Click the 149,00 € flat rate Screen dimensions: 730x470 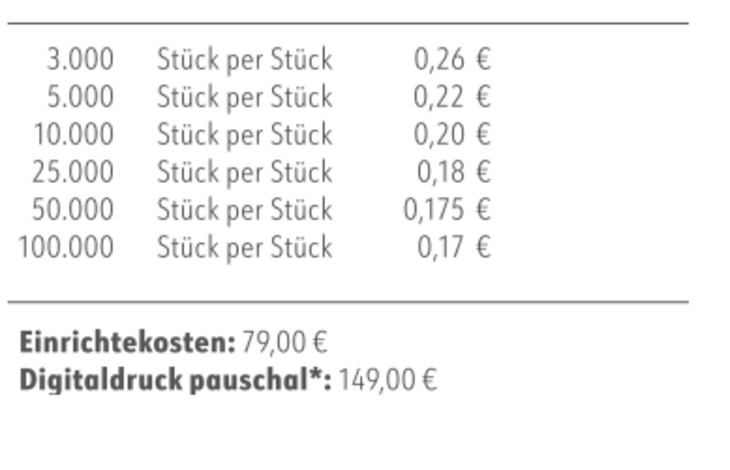tap(388, 380)
